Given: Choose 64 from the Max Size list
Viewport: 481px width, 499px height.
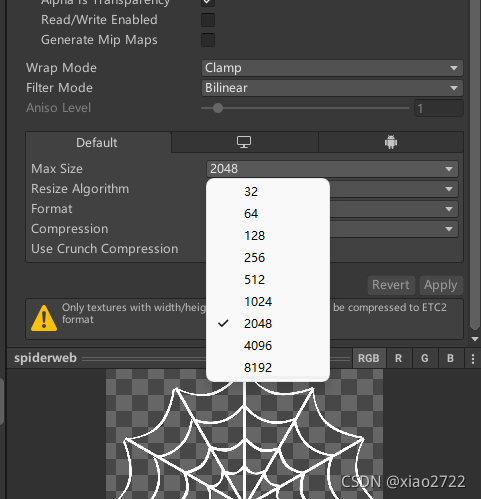Looking at the screenshot, I should pos(268,214).
